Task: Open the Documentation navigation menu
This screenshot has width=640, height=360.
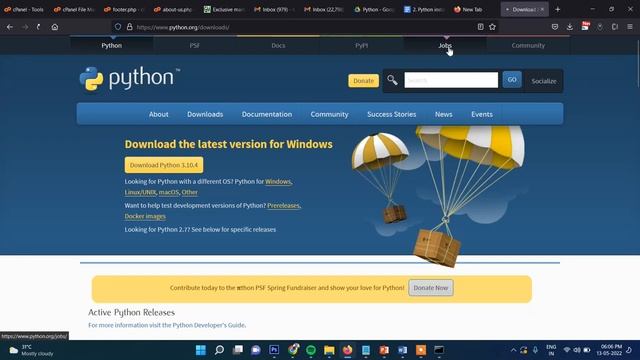Action: [267, 114]
